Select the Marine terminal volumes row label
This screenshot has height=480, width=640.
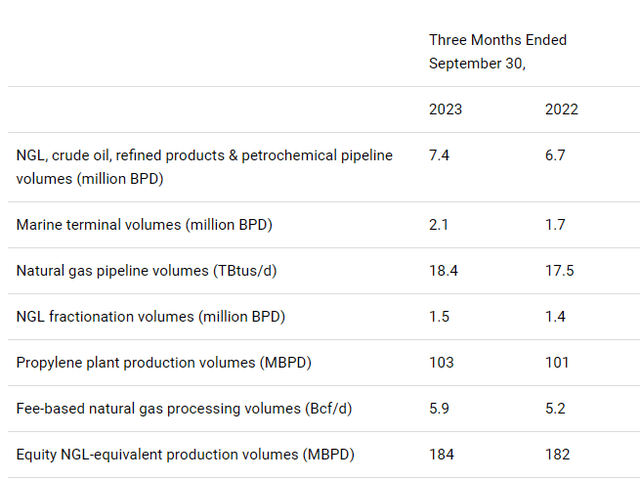pyautogui.click(x=144, y=225)
